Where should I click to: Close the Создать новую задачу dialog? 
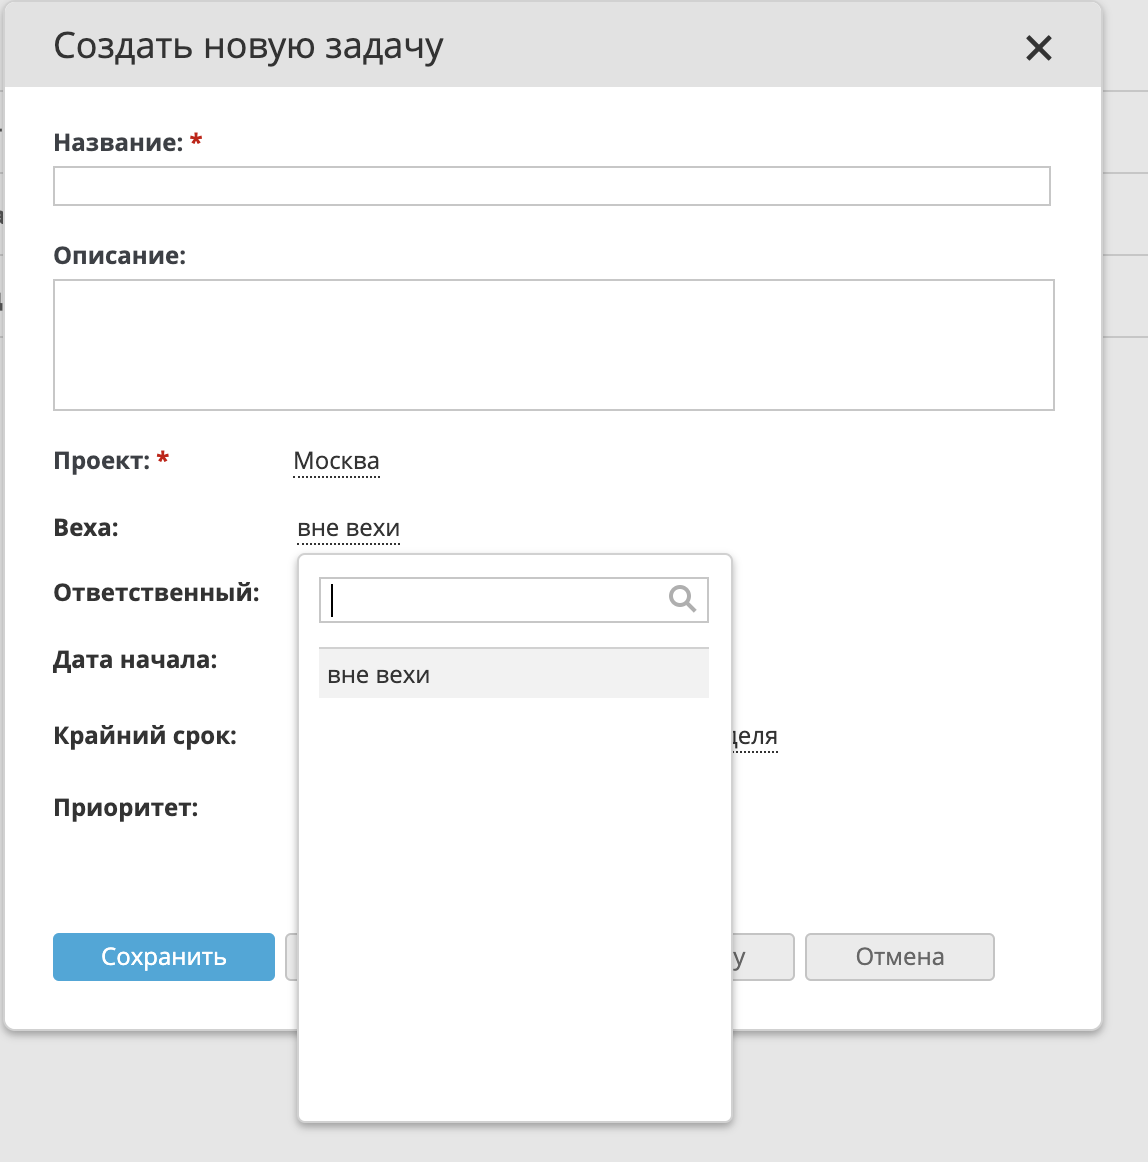pos(1039,48)
